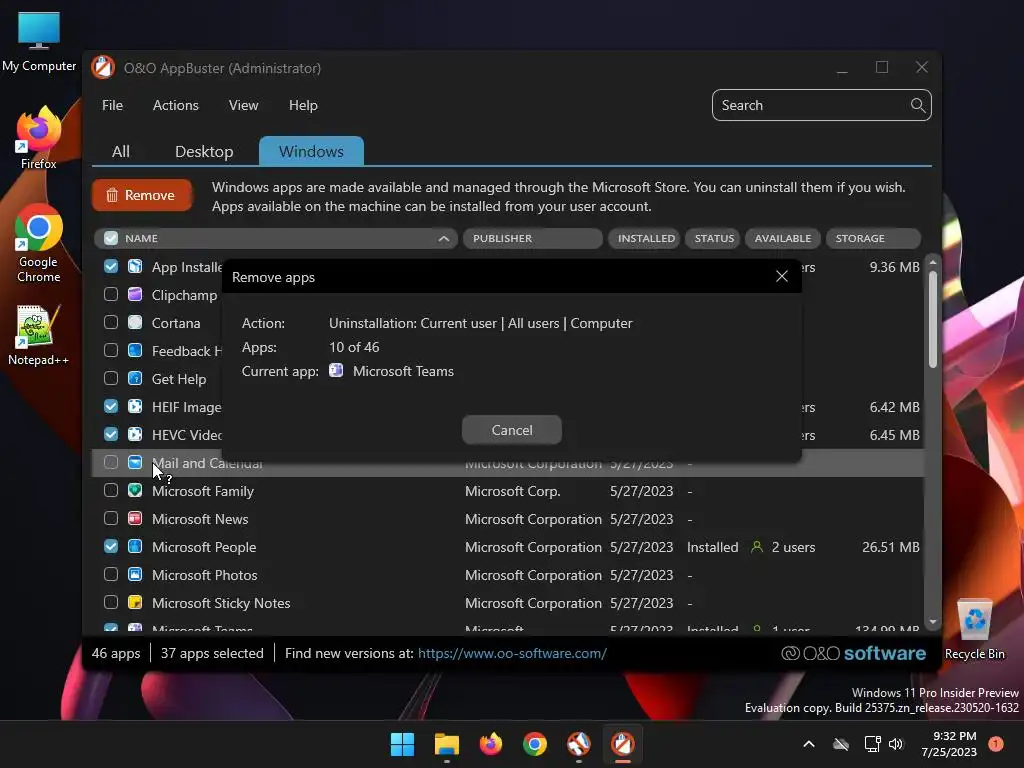Sort by STATUS column header

click(713, 238)
